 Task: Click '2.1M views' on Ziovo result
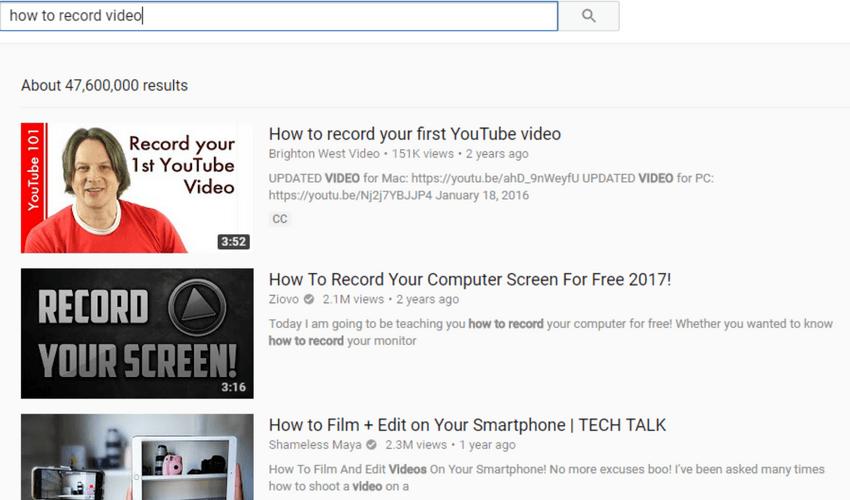353,299
